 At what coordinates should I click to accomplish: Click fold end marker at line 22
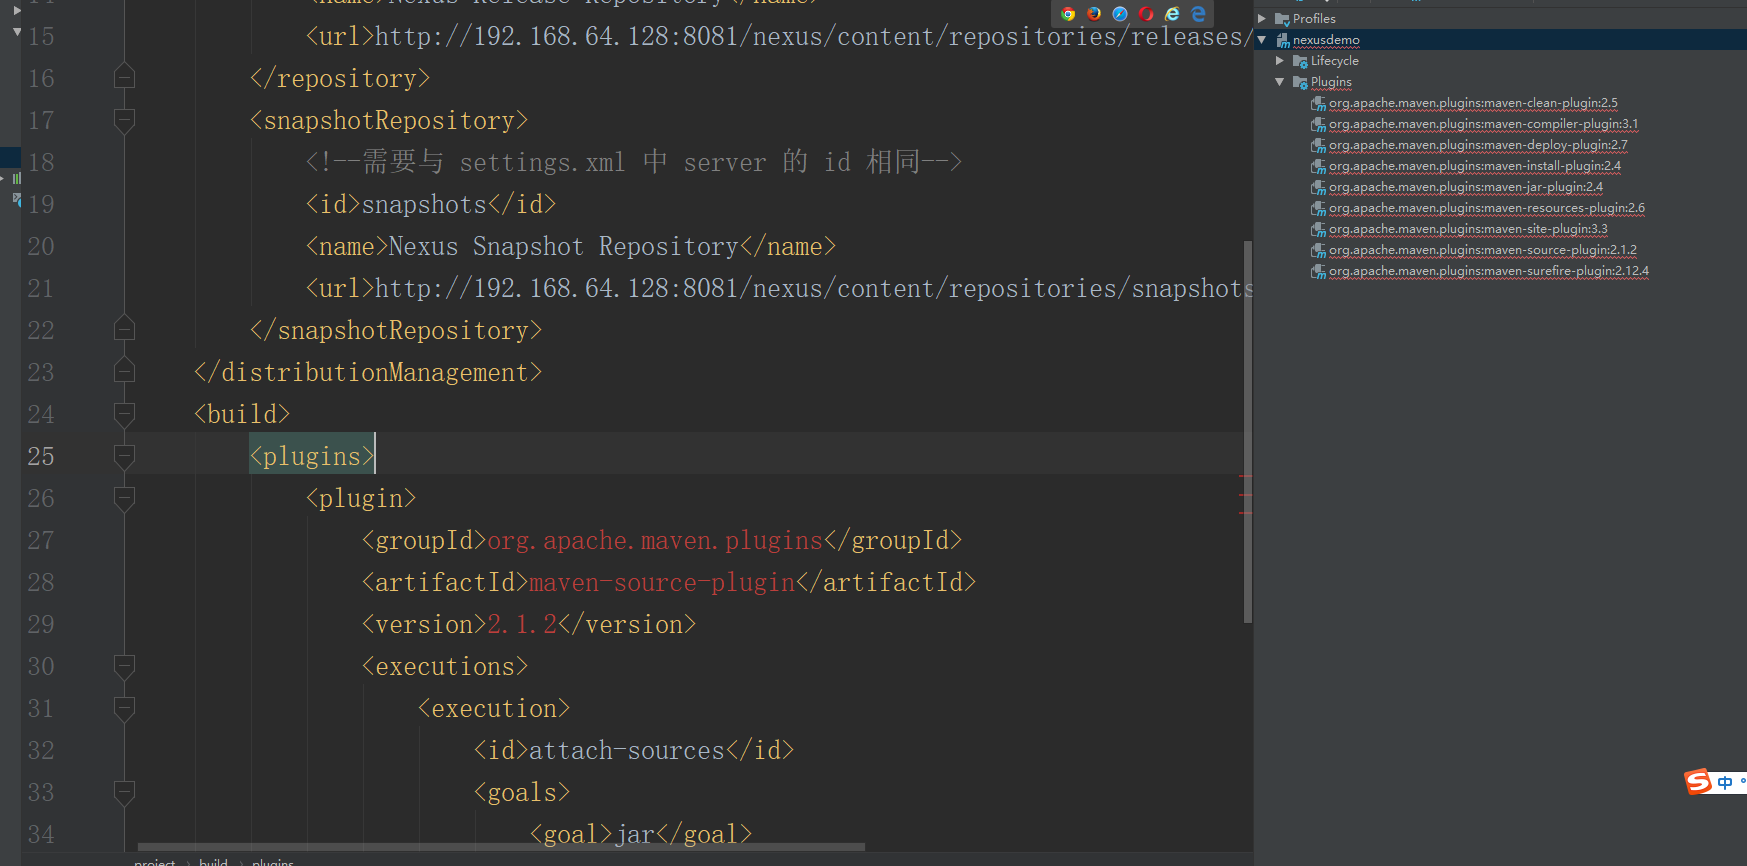coord(124,329)
